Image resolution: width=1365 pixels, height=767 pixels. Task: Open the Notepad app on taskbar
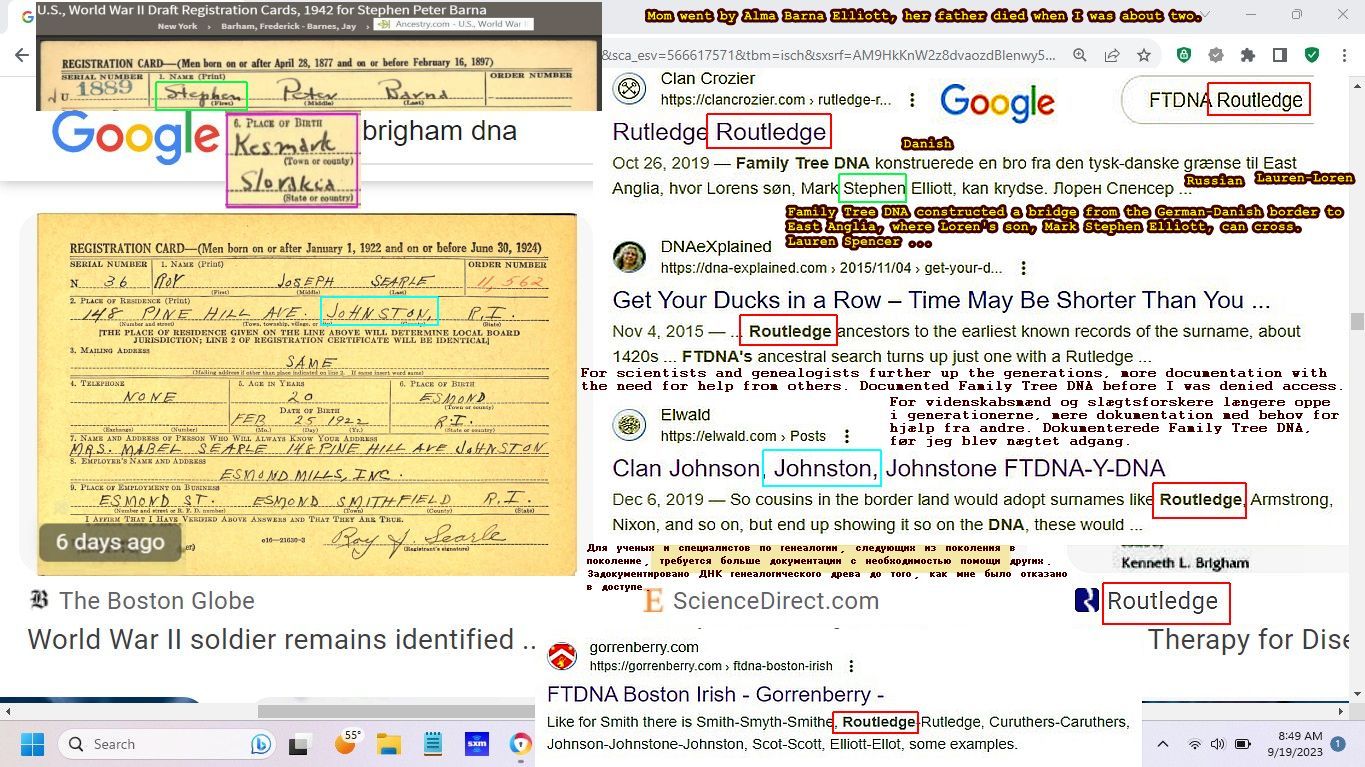432,744
